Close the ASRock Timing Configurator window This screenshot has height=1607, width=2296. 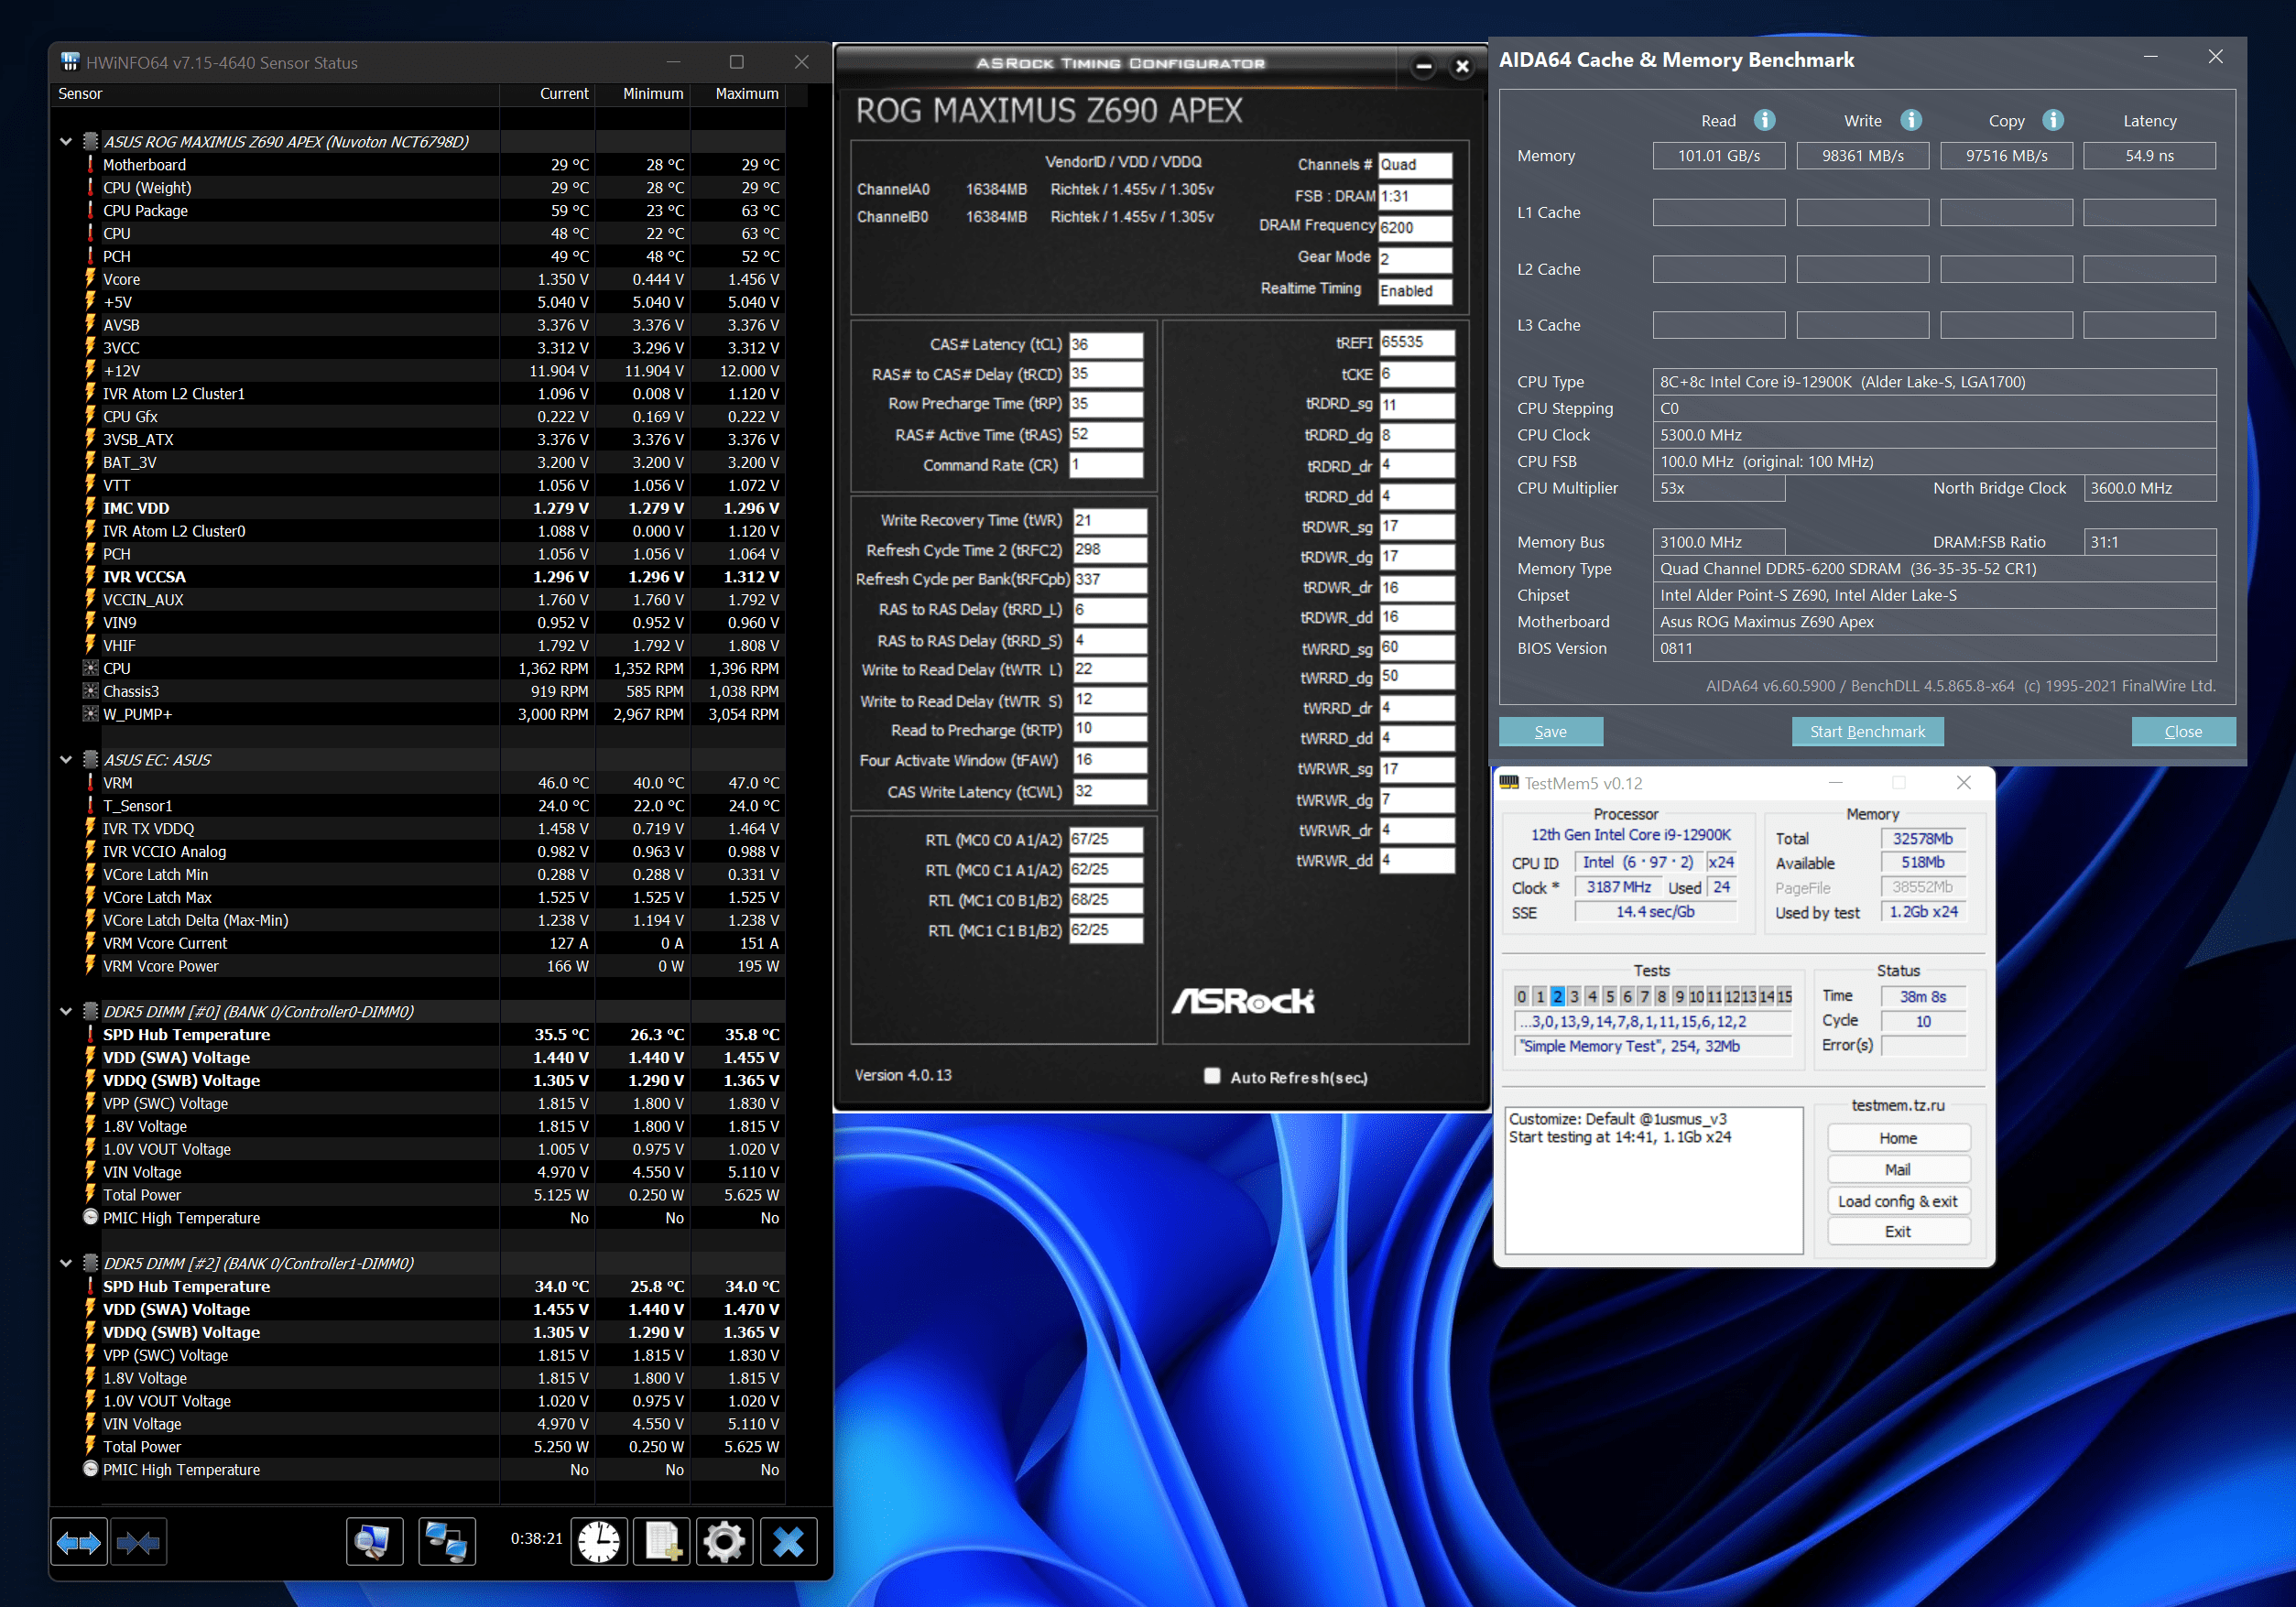pos(1462,67)
